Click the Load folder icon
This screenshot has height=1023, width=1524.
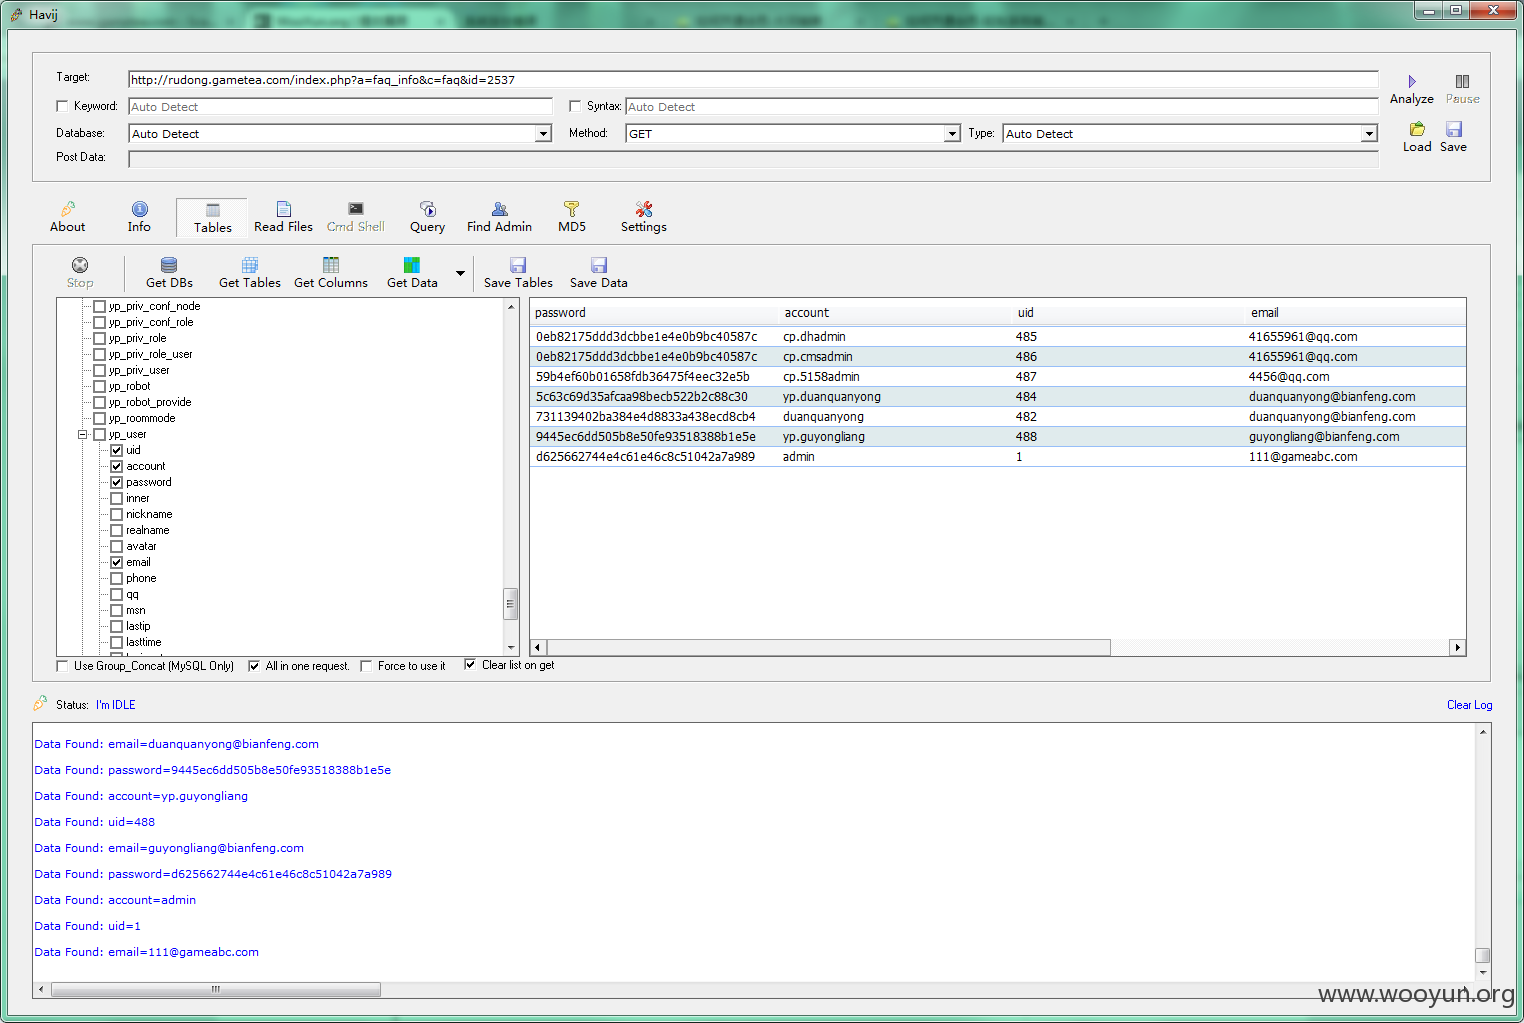pos(1417,129)
